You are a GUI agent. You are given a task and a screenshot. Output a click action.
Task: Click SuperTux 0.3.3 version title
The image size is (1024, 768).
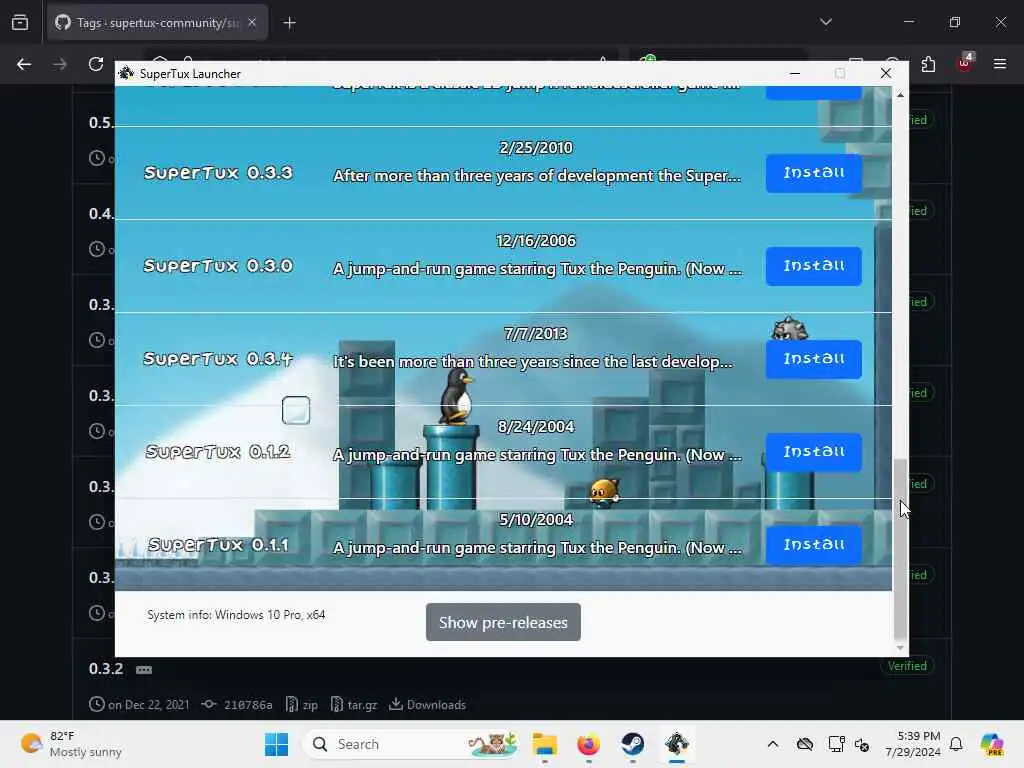point(218,173)
